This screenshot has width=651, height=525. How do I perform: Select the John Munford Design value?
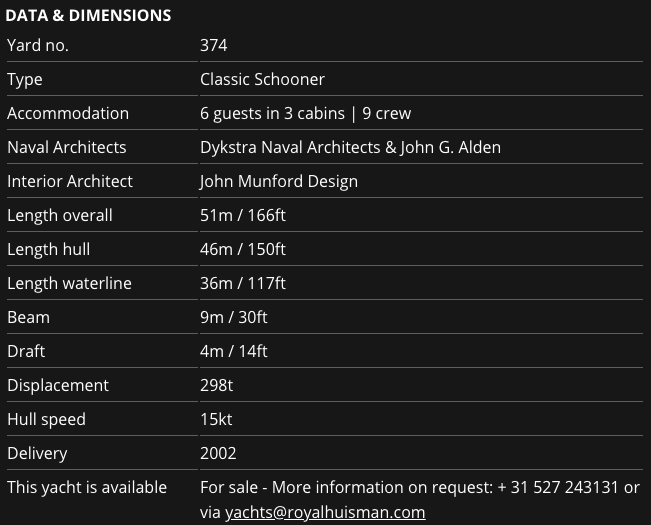click(x=279, y=181)
